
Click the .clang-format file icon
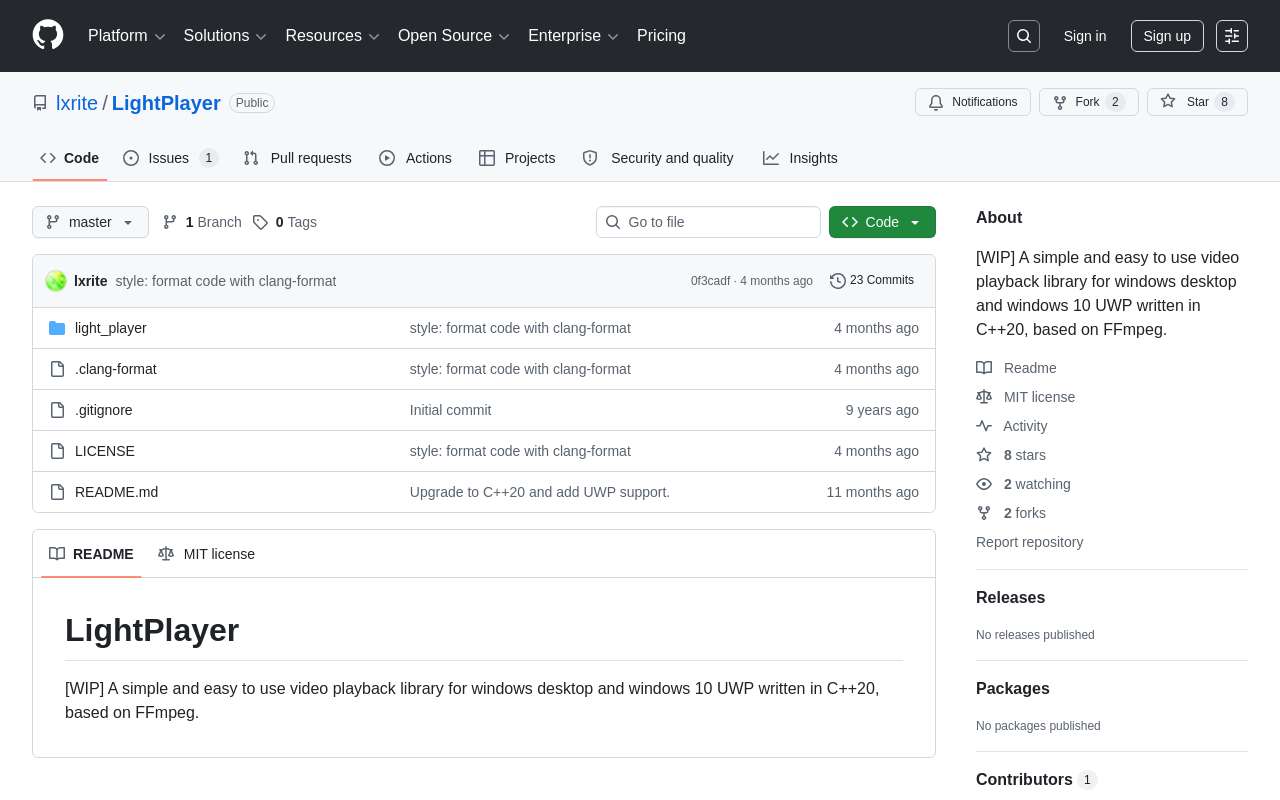57,369
